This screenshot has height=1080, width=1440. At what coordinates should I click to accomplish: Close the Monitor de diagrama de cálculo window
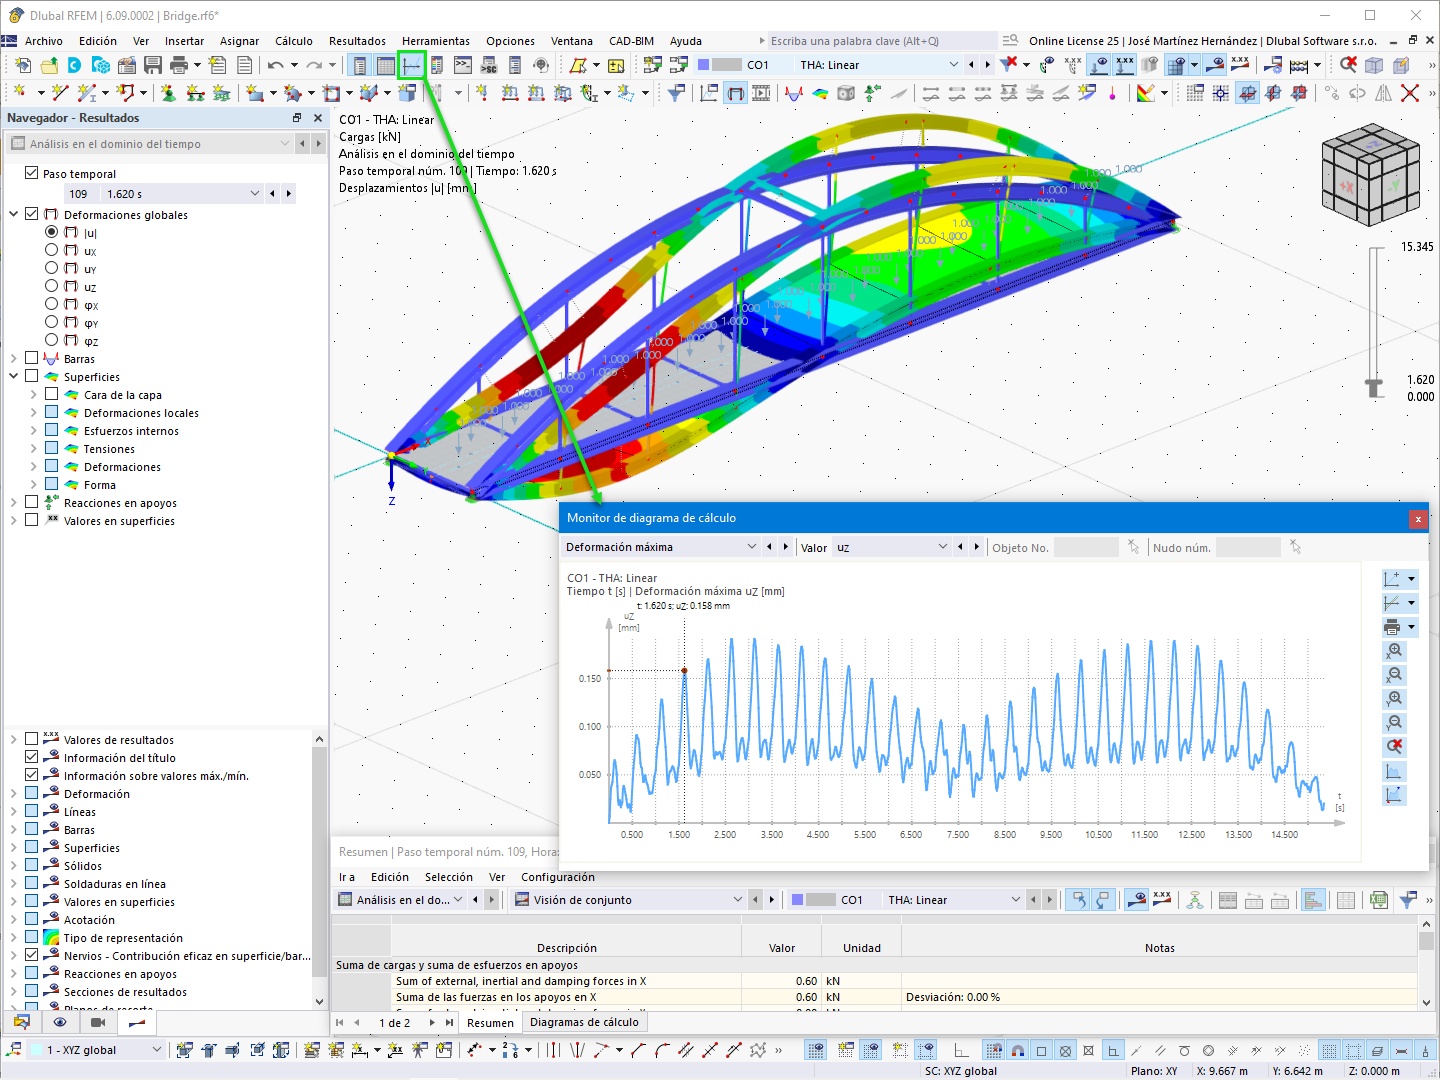click(1417, 518)
